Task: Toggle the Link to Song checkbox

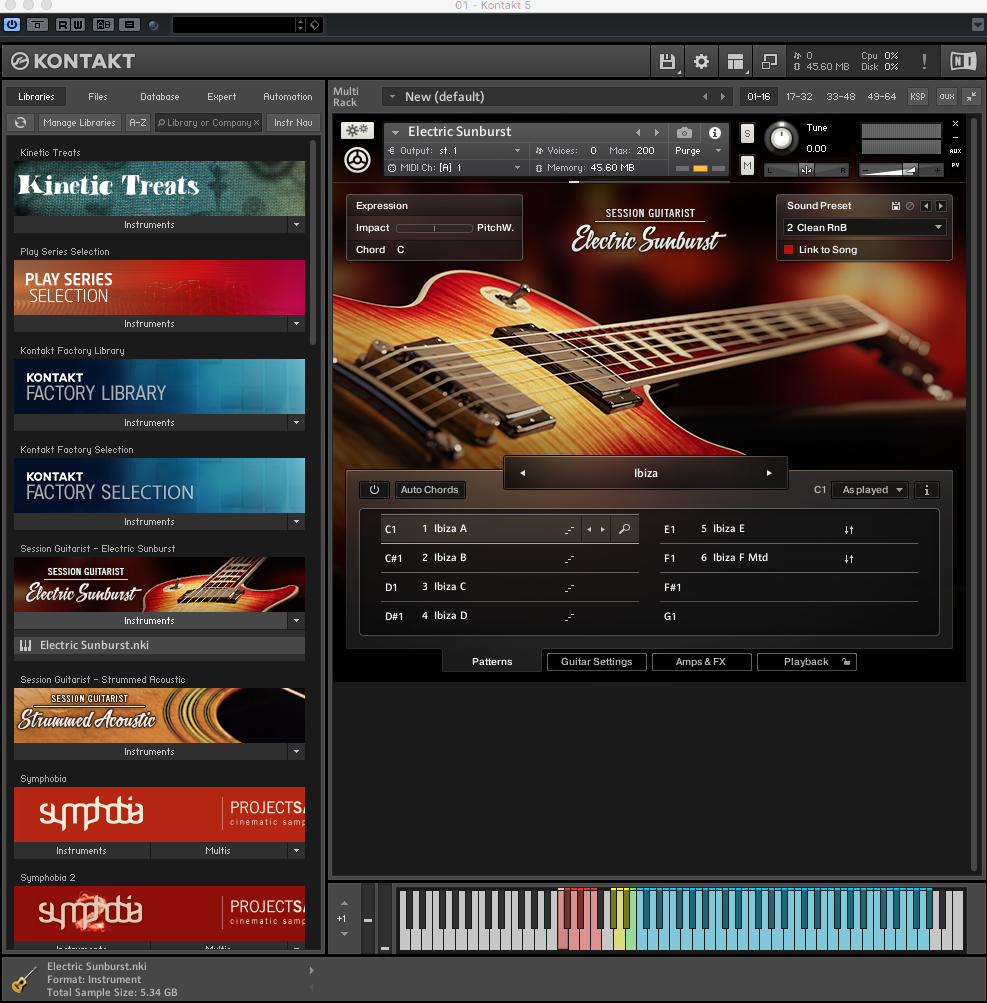Action: [789, 250]
